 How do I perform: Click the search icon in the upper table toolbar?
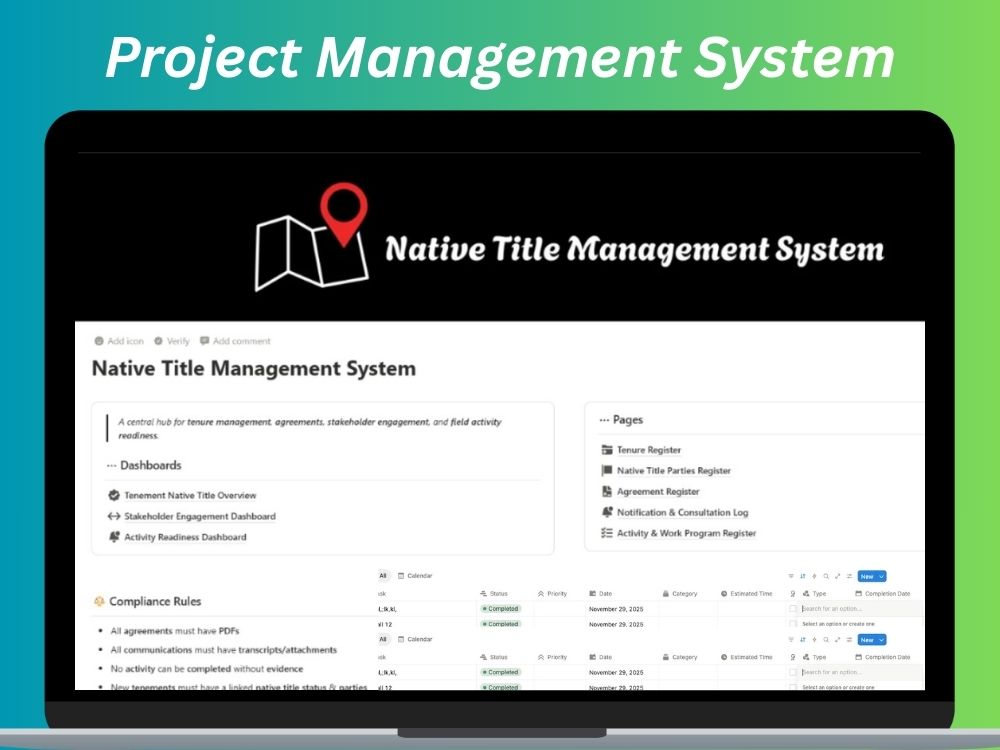pyautogui.click(x=826, y=577)
